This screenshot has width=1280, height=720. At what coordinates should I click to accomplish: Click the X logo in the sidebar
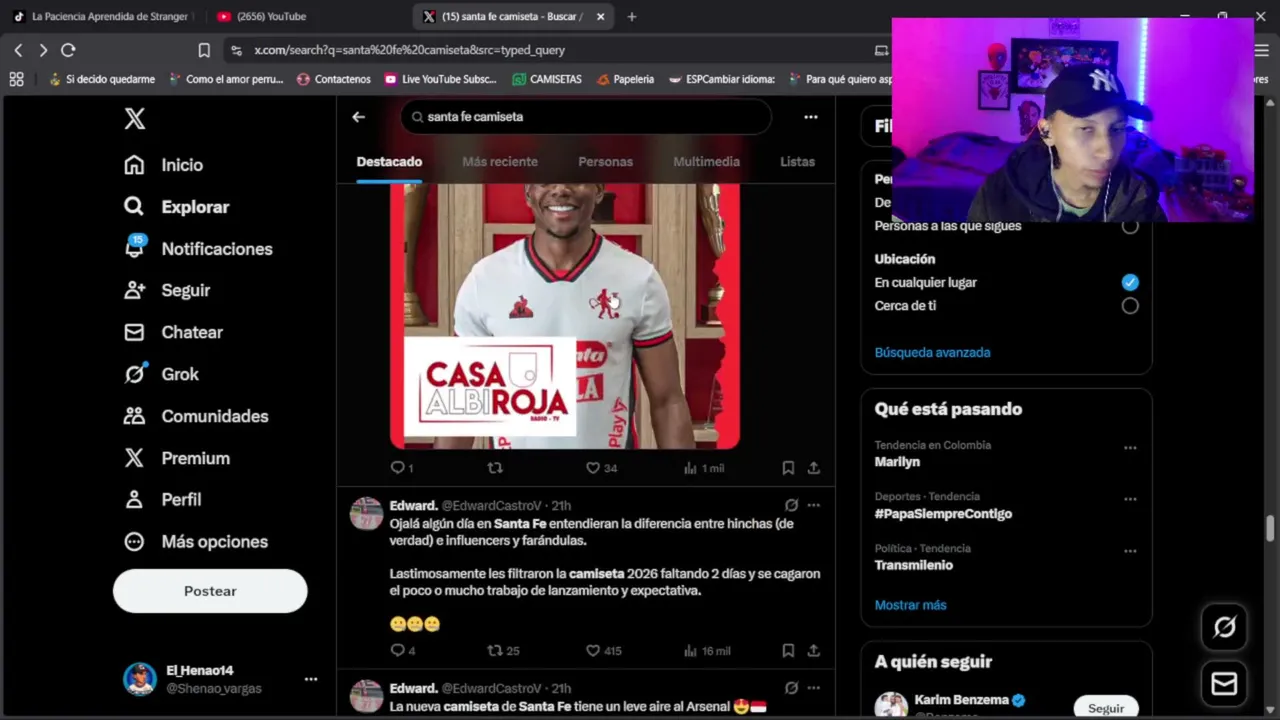click(x=135, y=119)
